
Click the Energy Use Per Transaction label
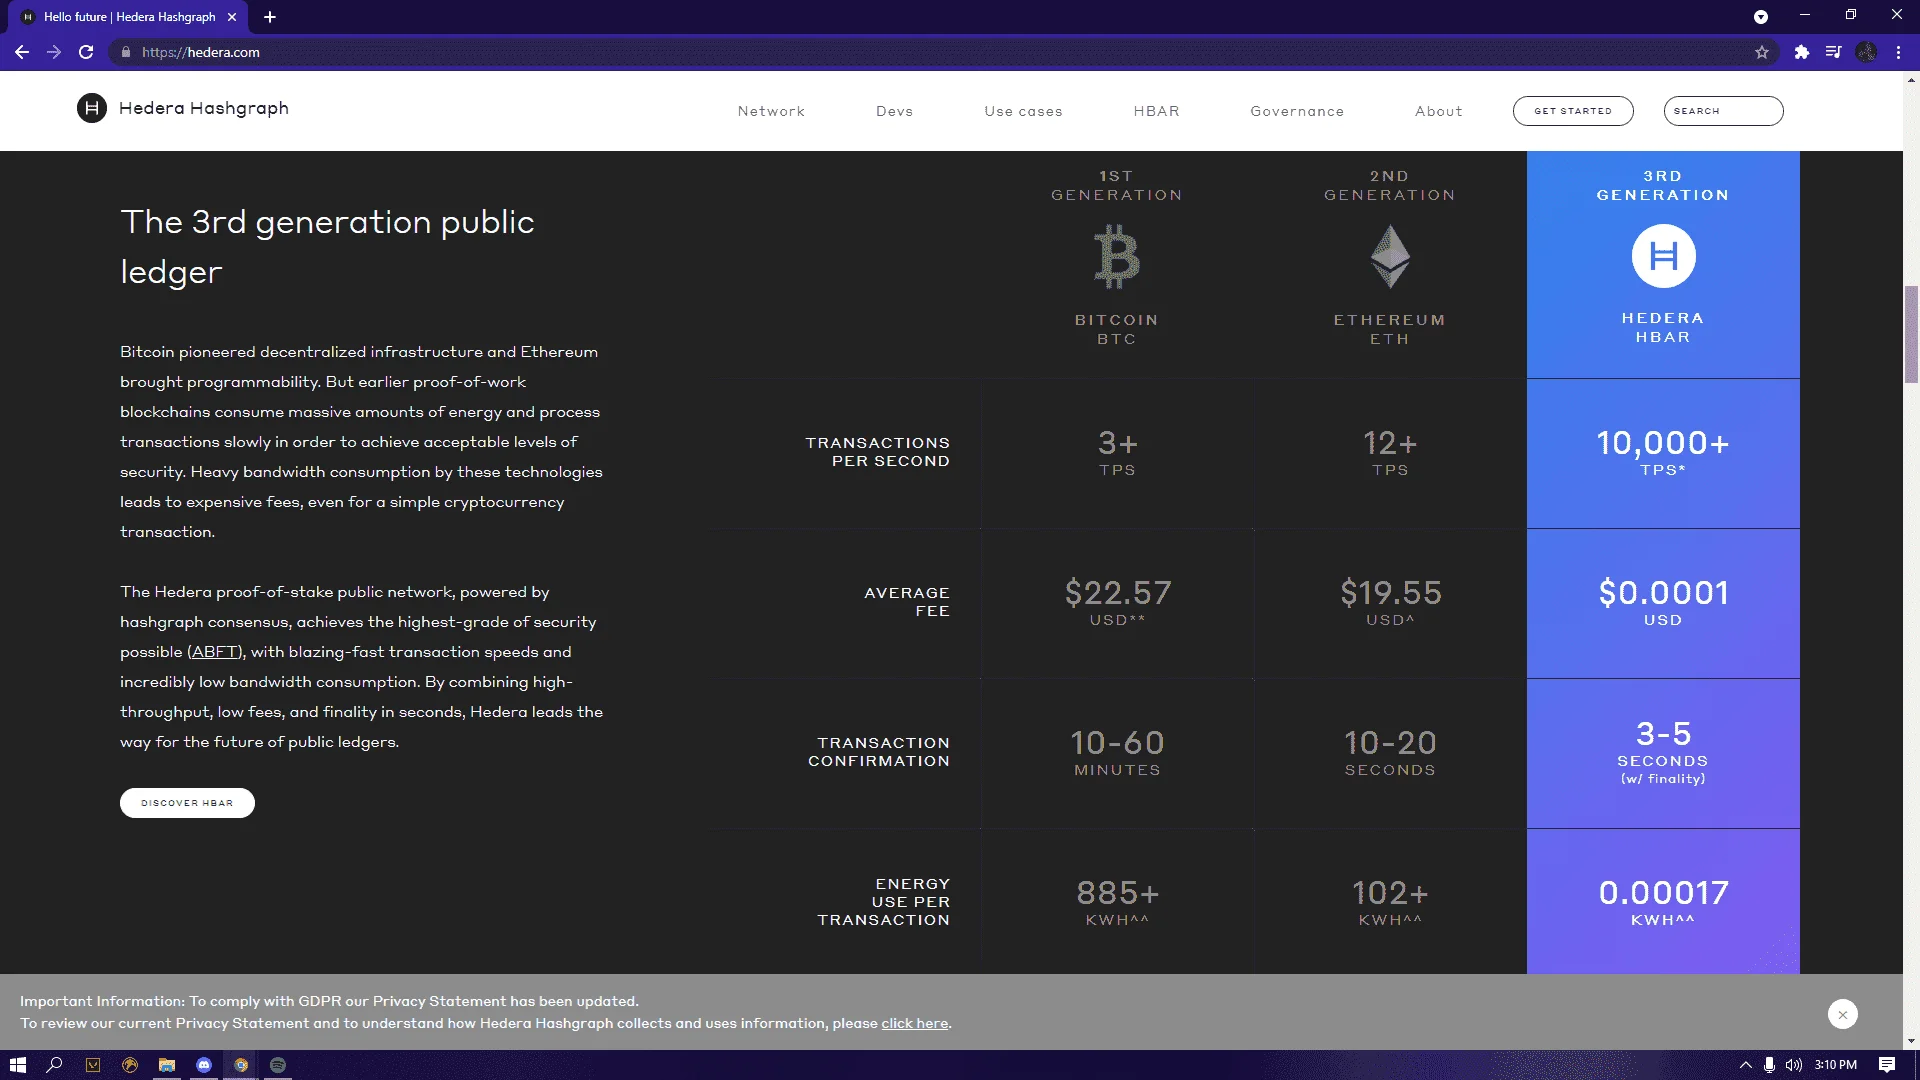tap(883, 902)
